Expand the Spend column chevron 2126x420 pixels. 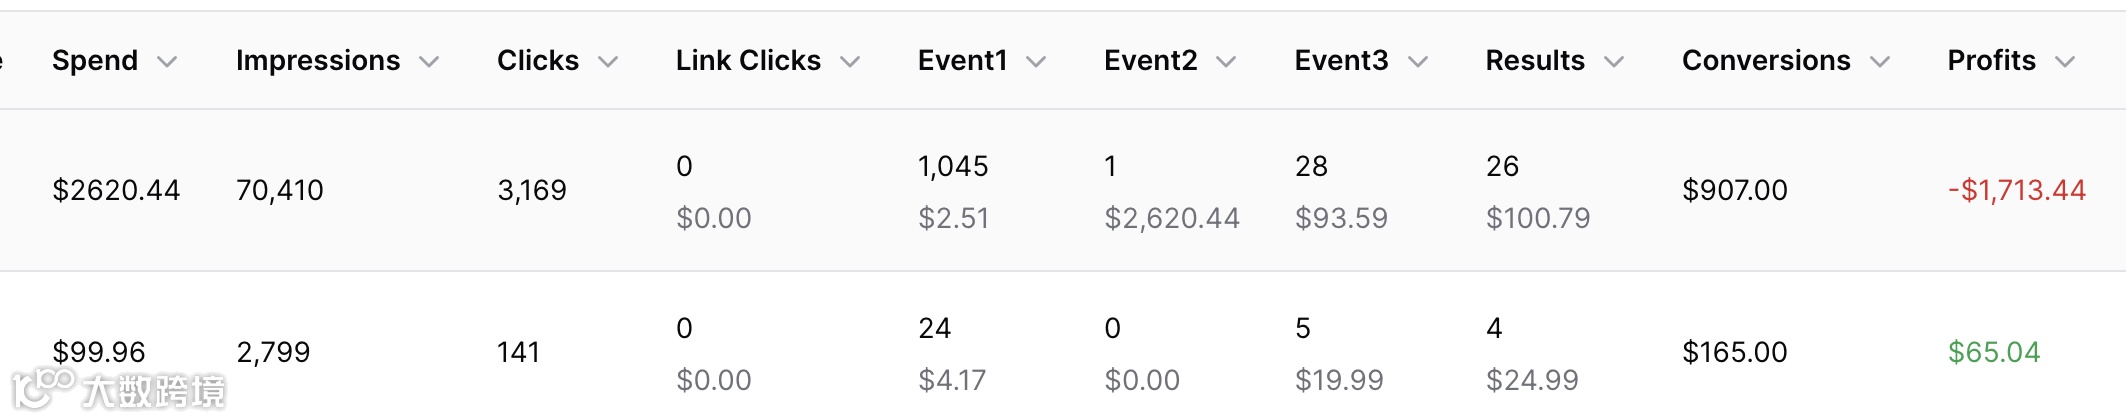pyautogui.click(x=168, y=62)
